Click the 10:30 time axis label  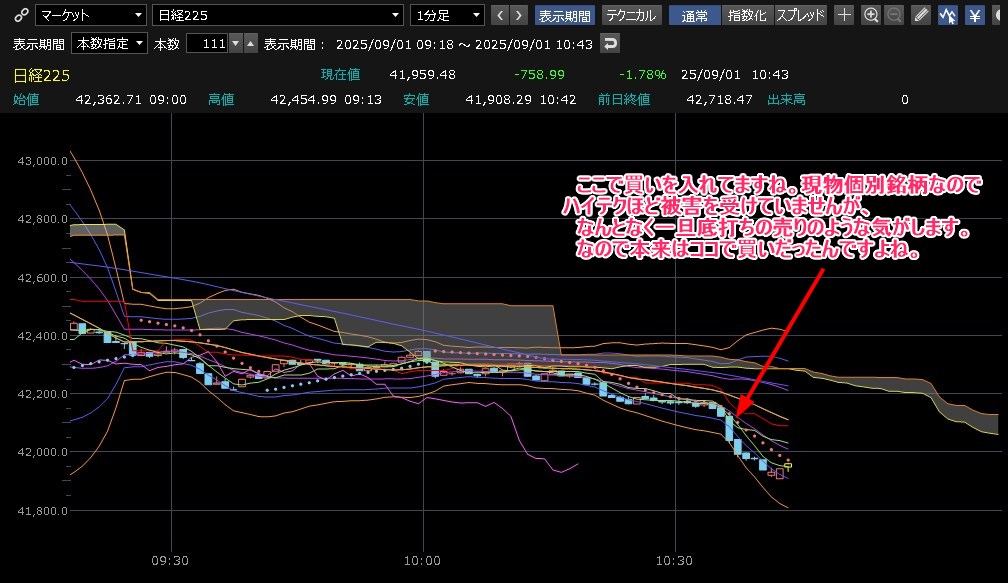(674, 561)
